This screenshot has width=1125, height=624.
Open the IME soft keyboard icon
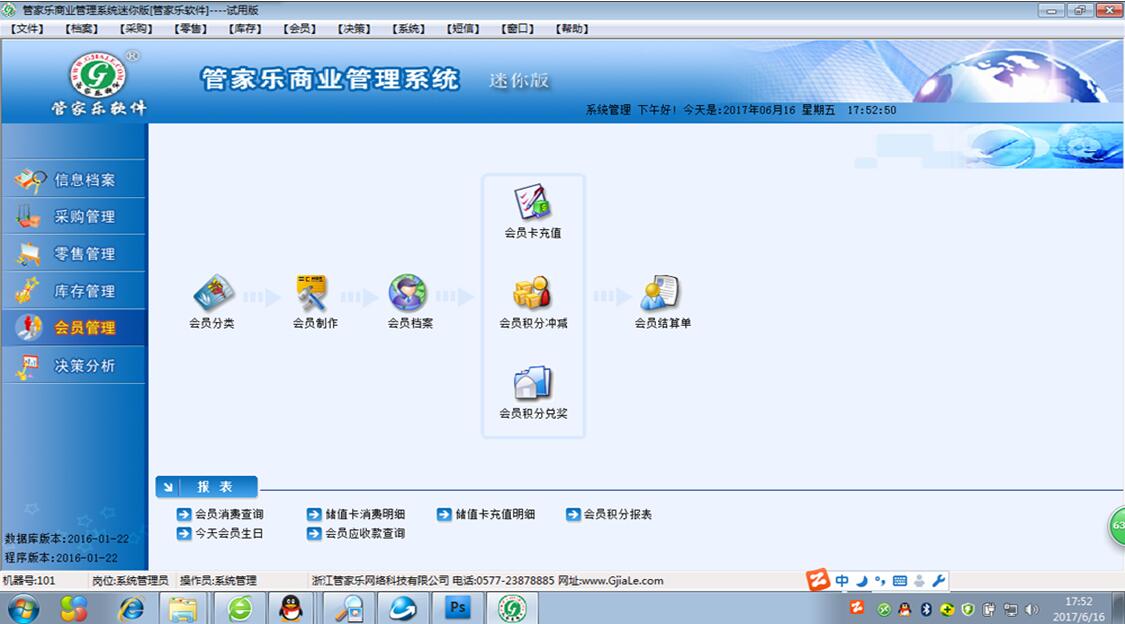click(900, 581)
